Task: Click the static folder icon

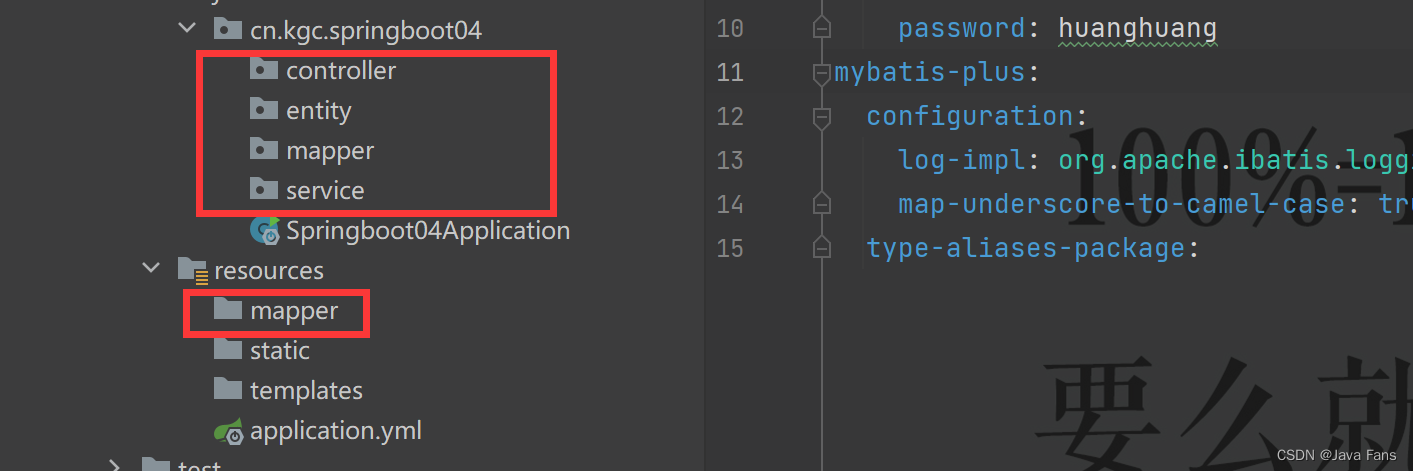Action: pos(228,350)
